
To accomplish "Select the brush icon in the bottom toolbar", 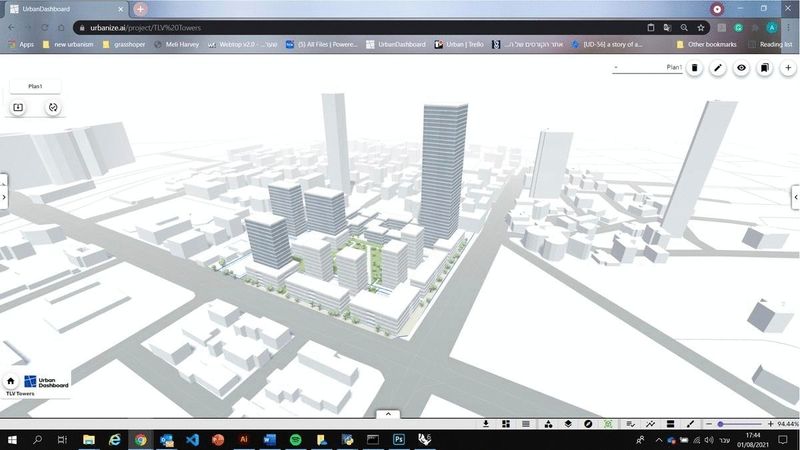I will pyautogui.click(x=690, y=424).
